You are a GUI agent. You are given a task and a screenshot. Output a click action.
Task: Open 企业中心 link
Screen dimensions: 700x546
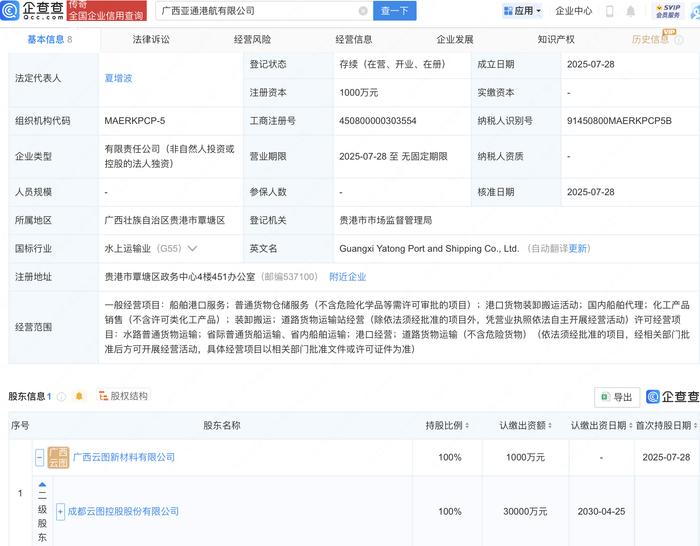coord(574,11)
